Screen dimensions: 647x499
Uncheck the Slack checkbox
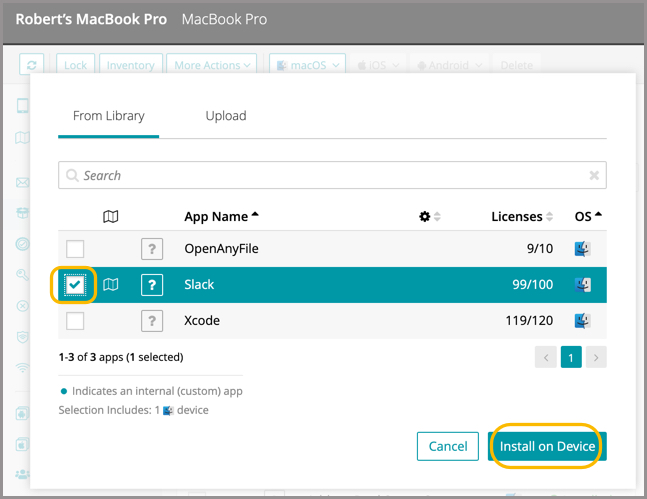(x=75, y=285)
